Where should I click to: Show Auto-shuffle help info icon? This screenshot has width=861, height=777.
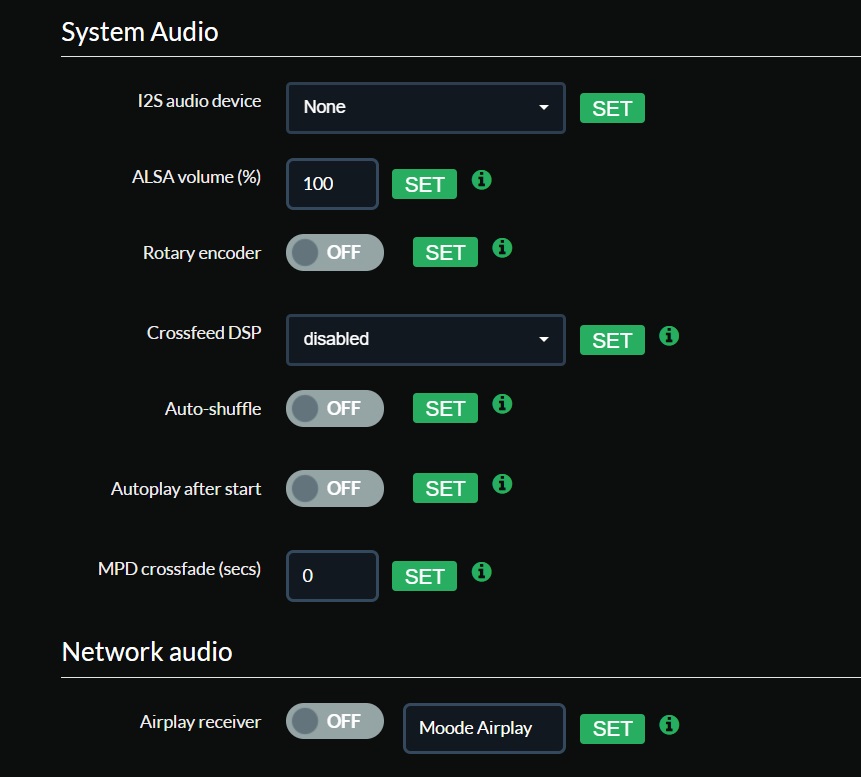[x=502, y=404]
